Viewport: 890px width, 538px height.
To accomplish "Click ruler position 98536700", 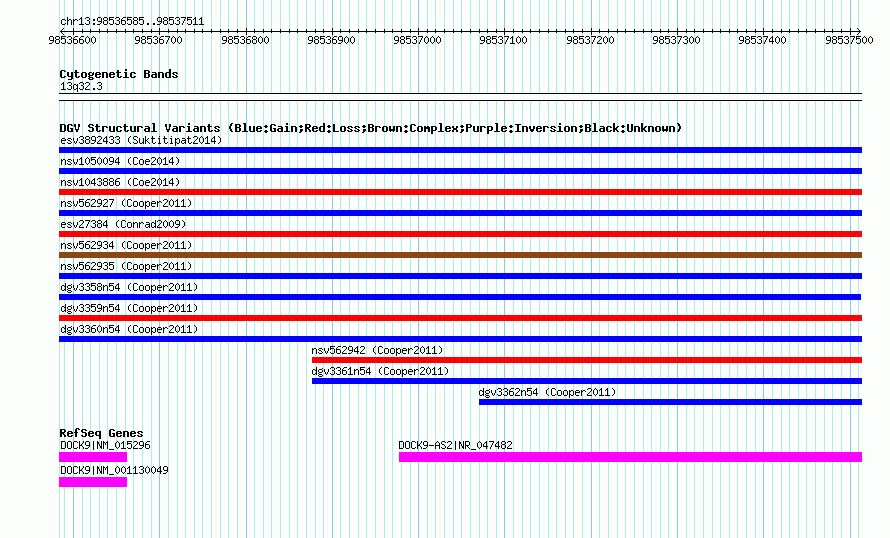I will tap(158, 40).
